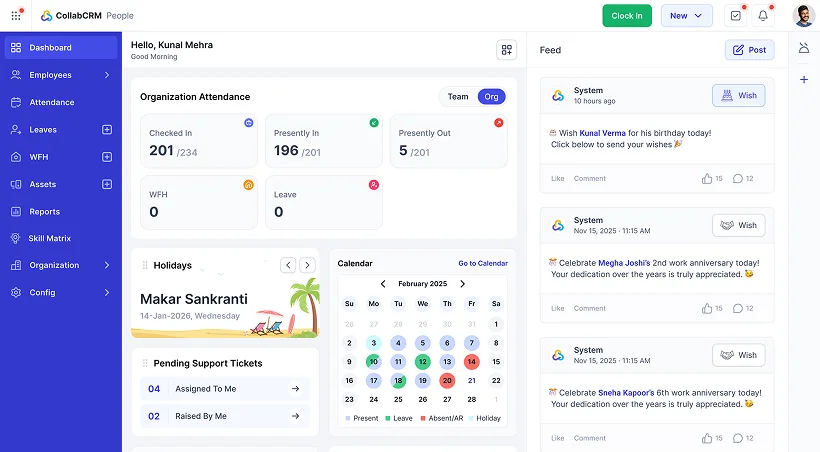Open the New dropdown
820x452 pixels.
pos(687,16)
